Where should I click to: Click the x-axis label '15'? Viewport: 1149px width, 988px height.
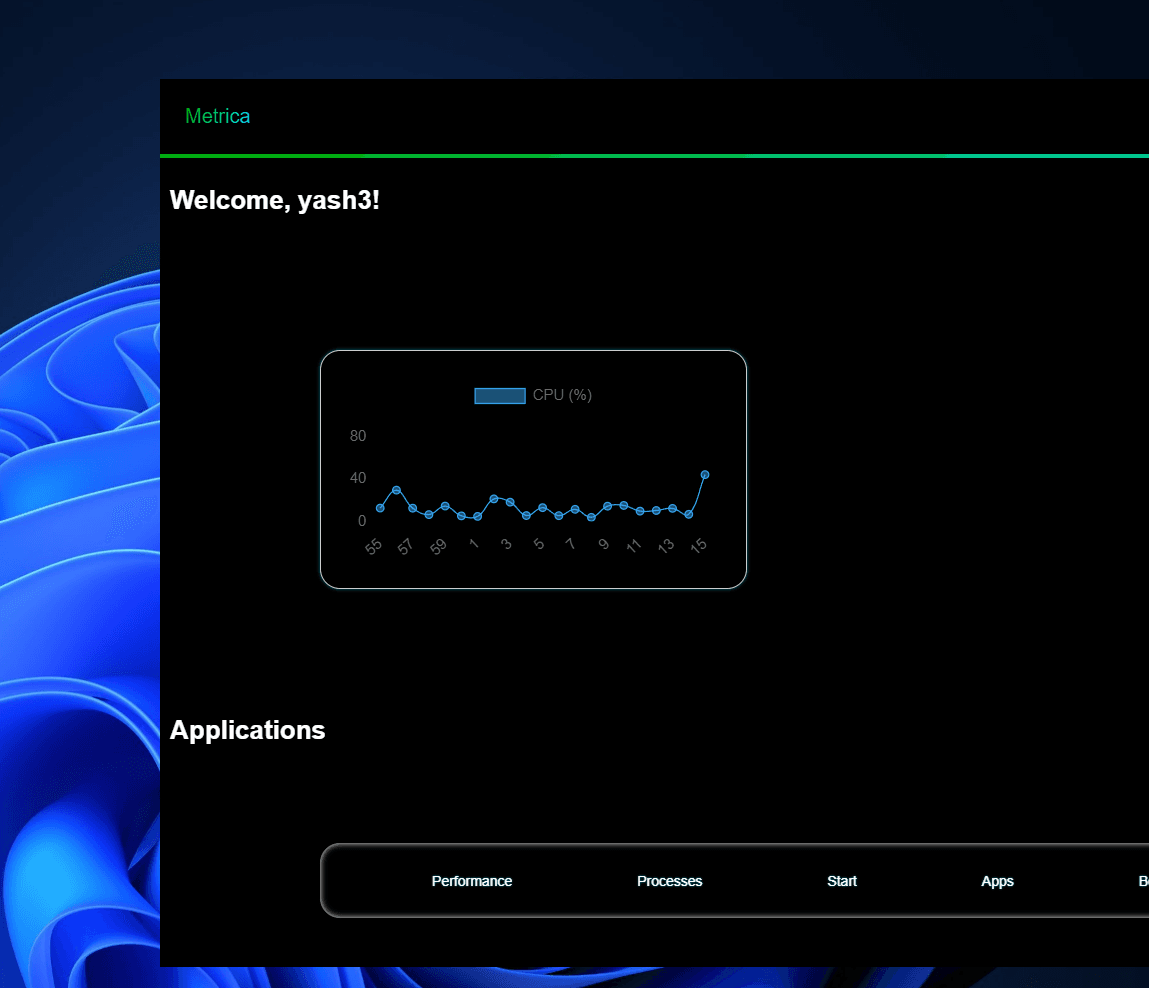tap(698, 543)
